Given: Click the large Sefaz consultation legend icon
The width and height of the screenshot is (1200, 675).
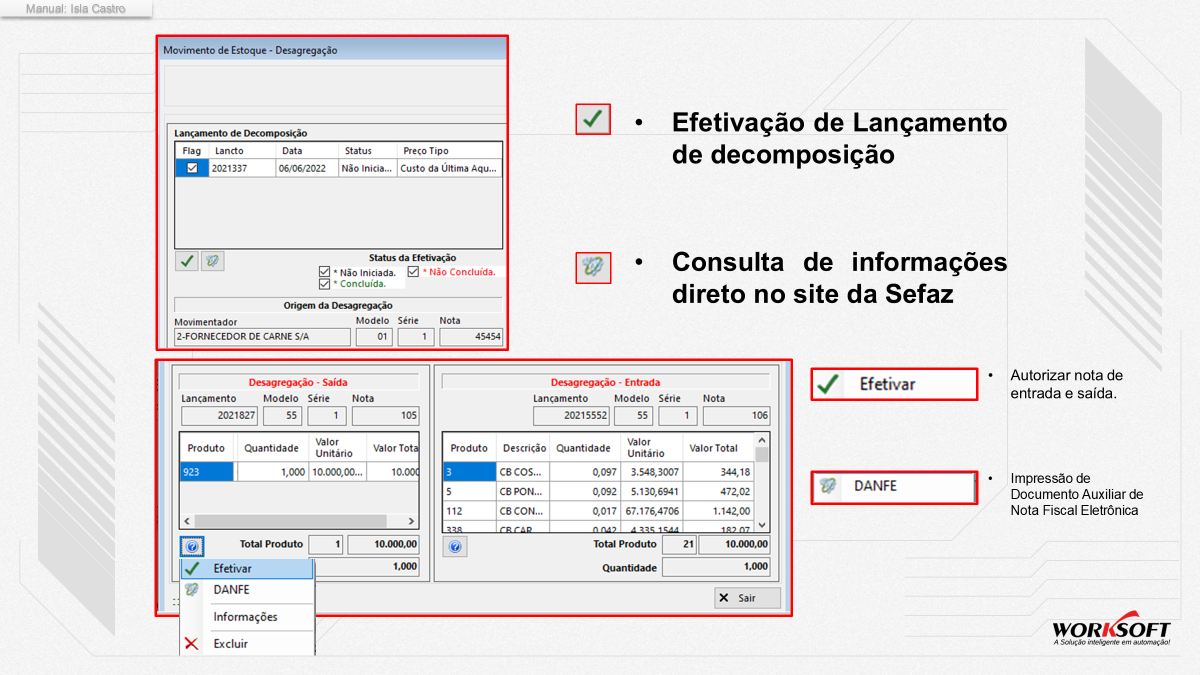Looking at the screenshot, I should point(593,267).
